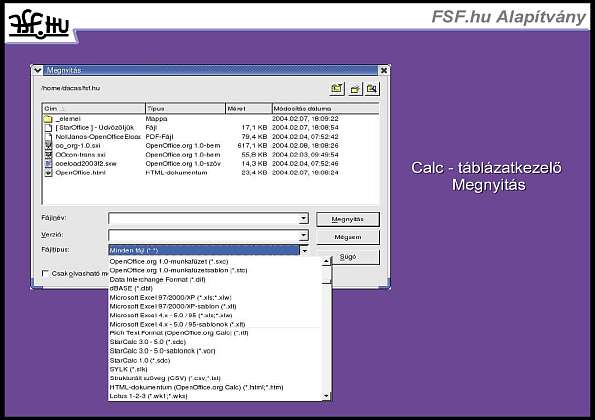Select the file name OpenOffice.html
This screenshot has width=595, height=420.
pos(80,173)
